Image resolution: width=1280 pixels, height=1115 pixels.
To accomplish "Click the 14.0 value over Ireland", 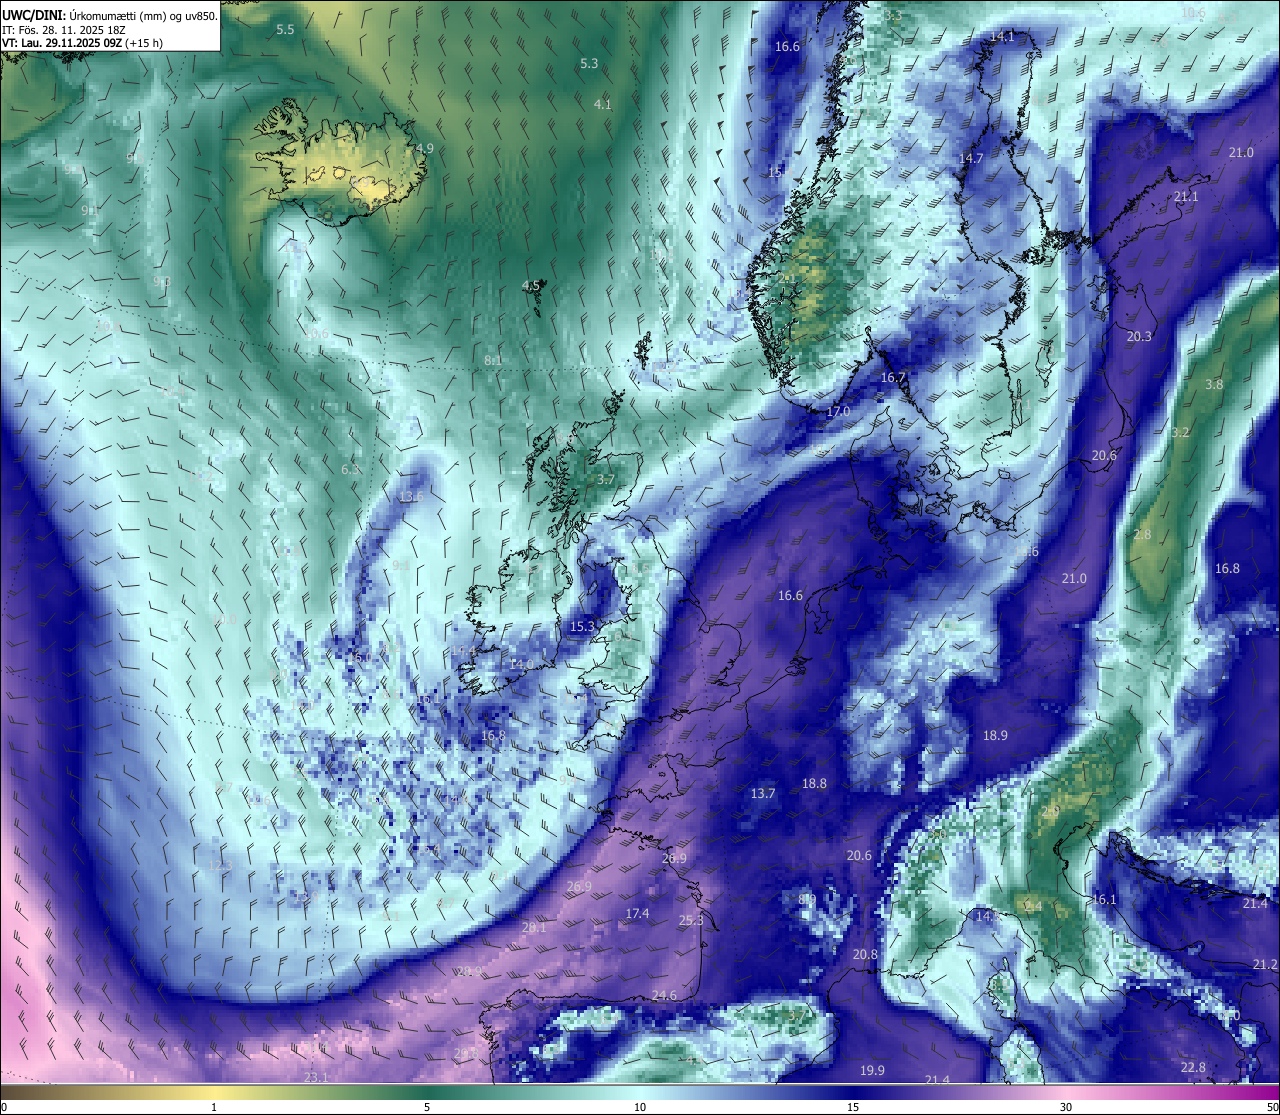I will tap(521, 664).
